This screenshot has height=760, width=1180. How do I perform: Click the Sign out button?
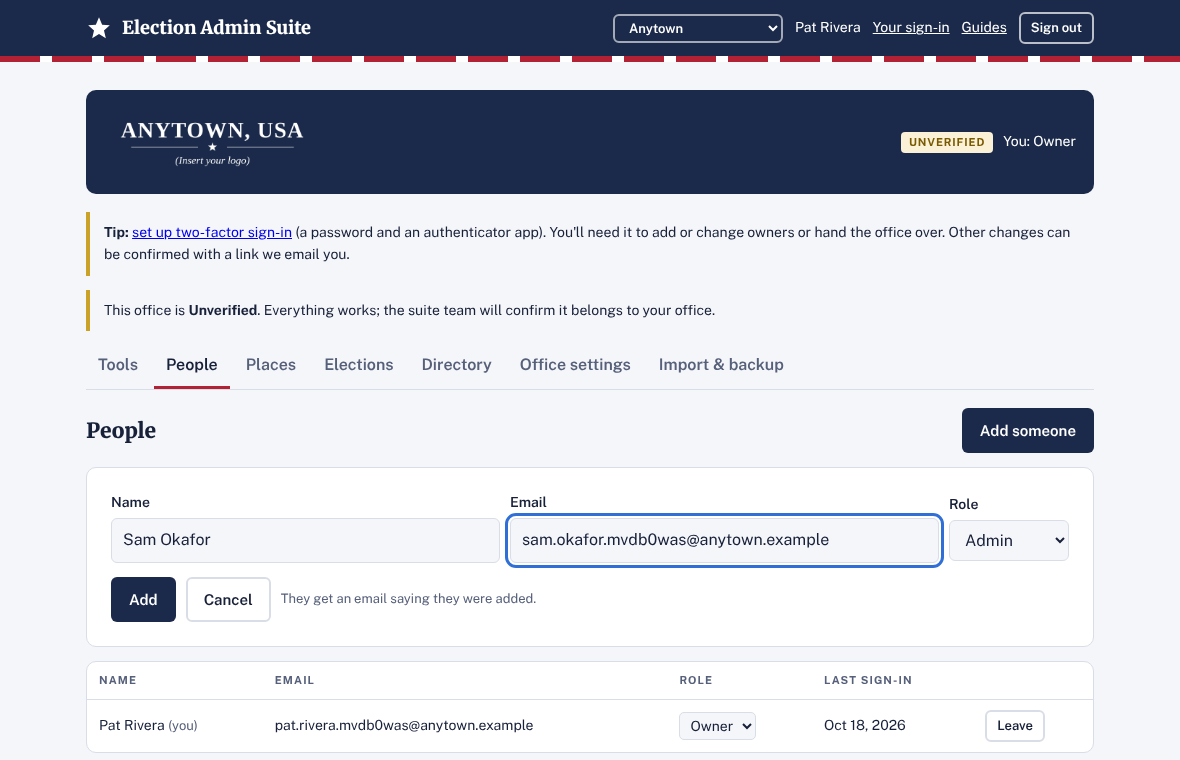1056,28
